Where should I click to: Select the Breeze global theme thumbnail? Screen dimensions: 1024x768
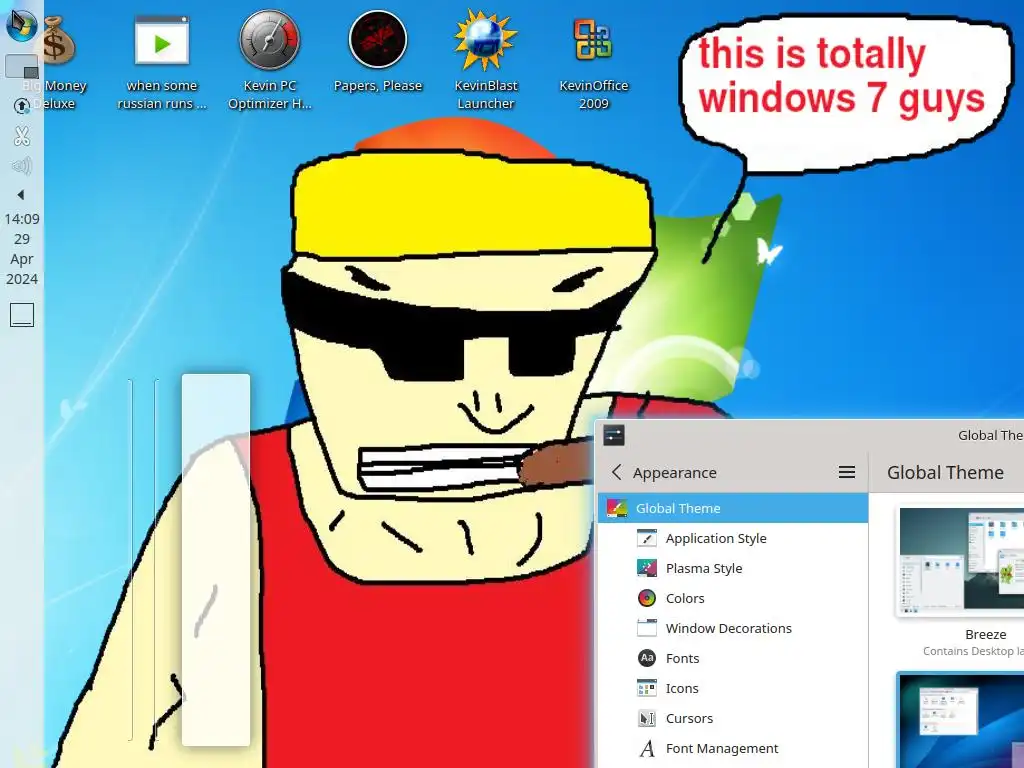point(961,562)
